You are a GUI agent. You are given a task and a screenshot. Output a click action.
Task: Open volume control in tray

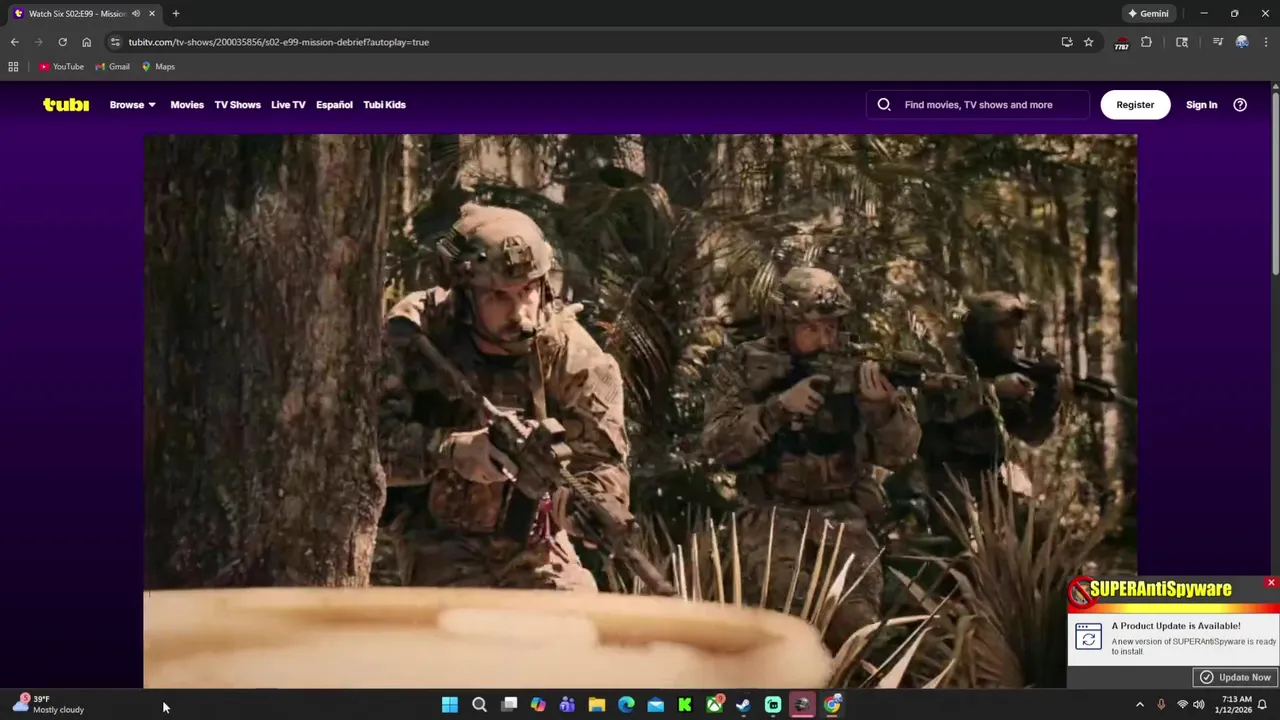click(1199, 705)
